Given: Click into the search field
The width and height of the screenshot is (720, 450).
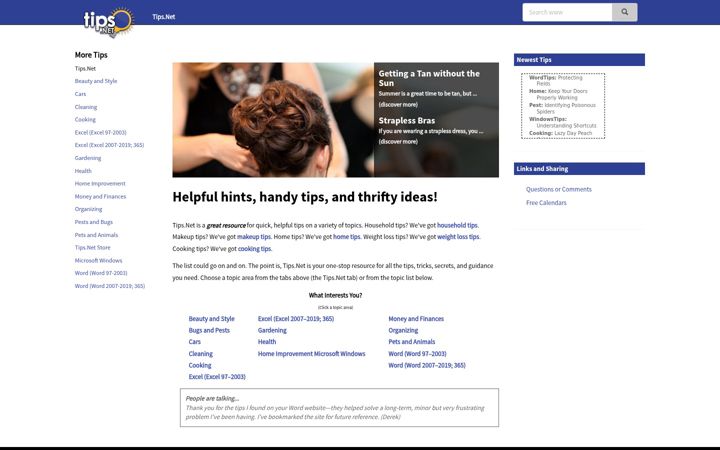Looking at the screenshot, I should [x=567, y=12].
